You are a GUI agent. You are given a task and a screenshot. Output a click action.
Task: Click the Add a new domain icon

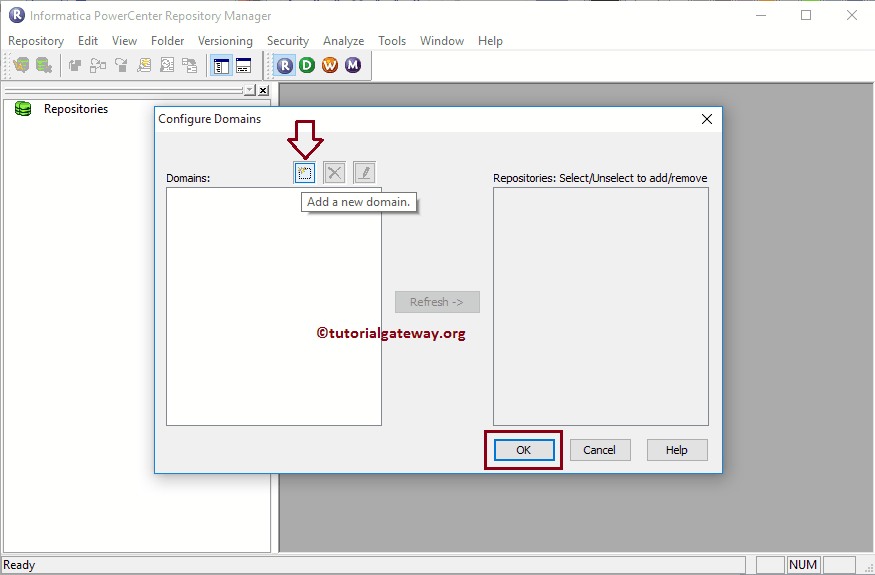(305, 172)
